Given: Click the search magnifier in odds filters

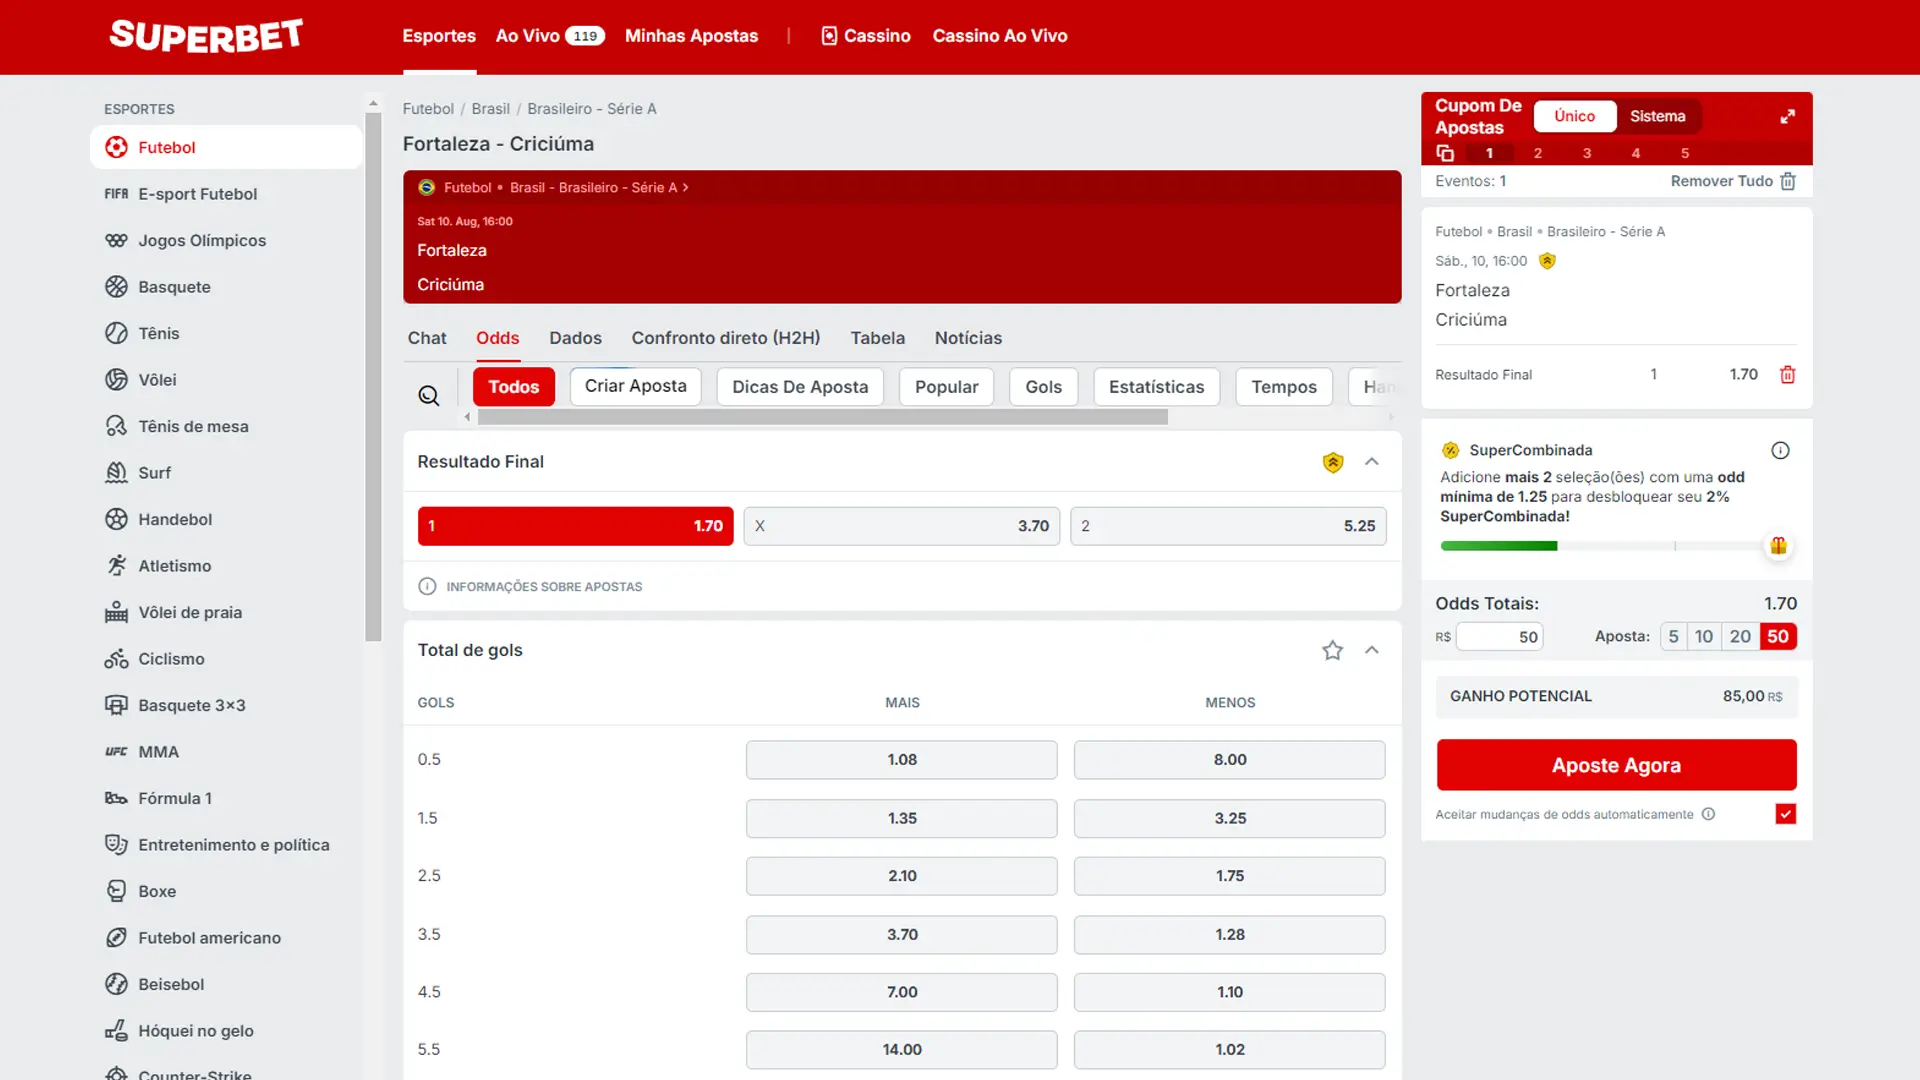Looking at the screenshot, I should (429, 396).
